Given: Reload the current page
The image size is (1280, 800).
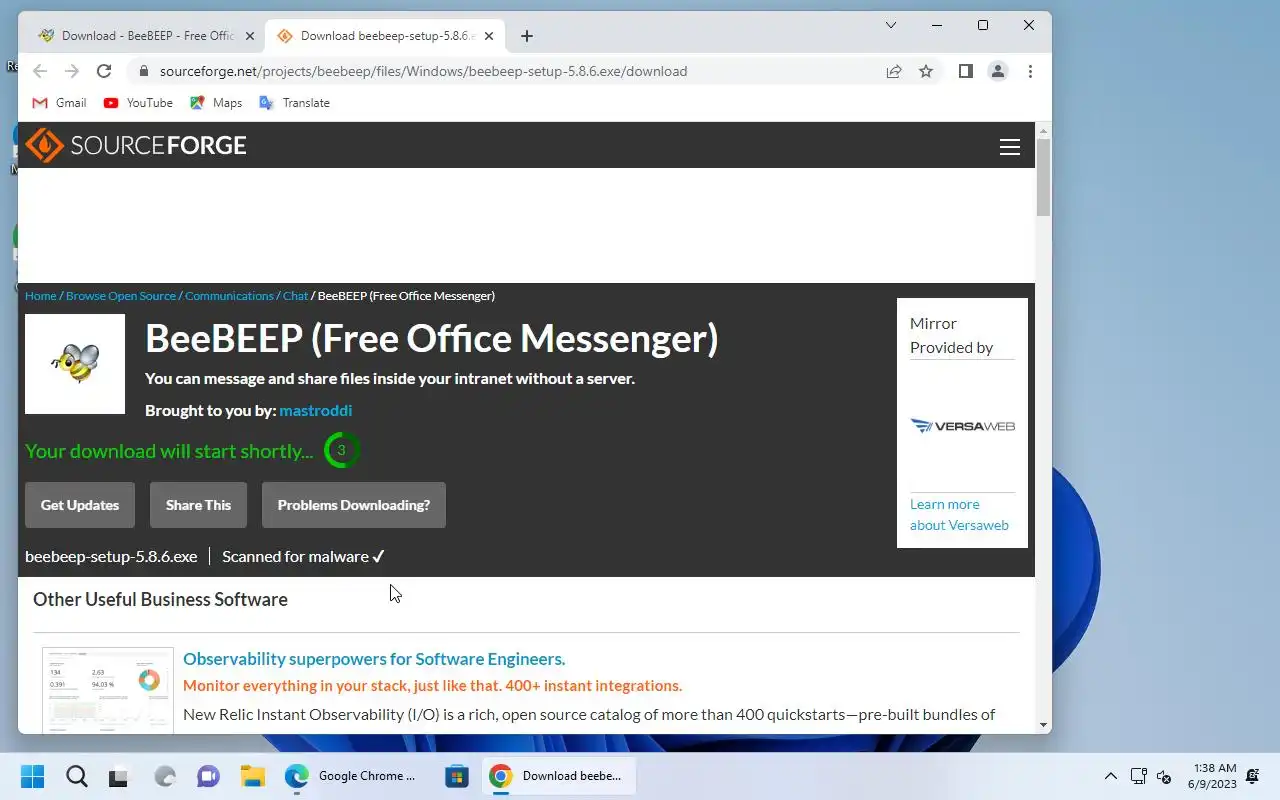Looking at the screenshot, I should (x=104, y=71).
